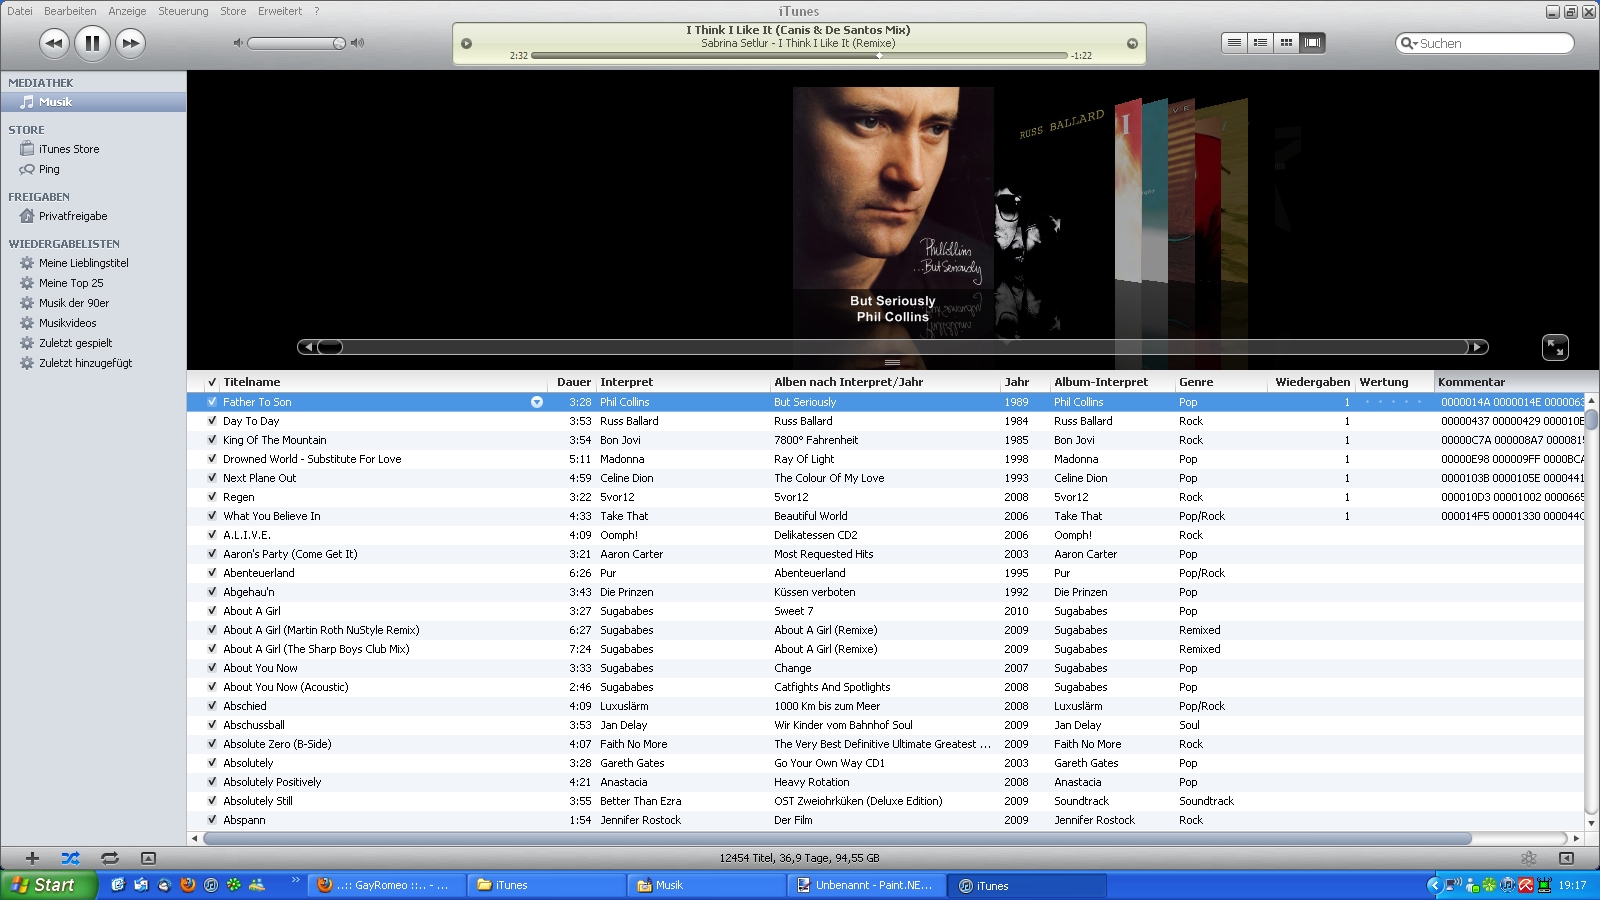1600x900 pixels.
Task: Open iTunes Store in sidebar
Action: point(69,149)
